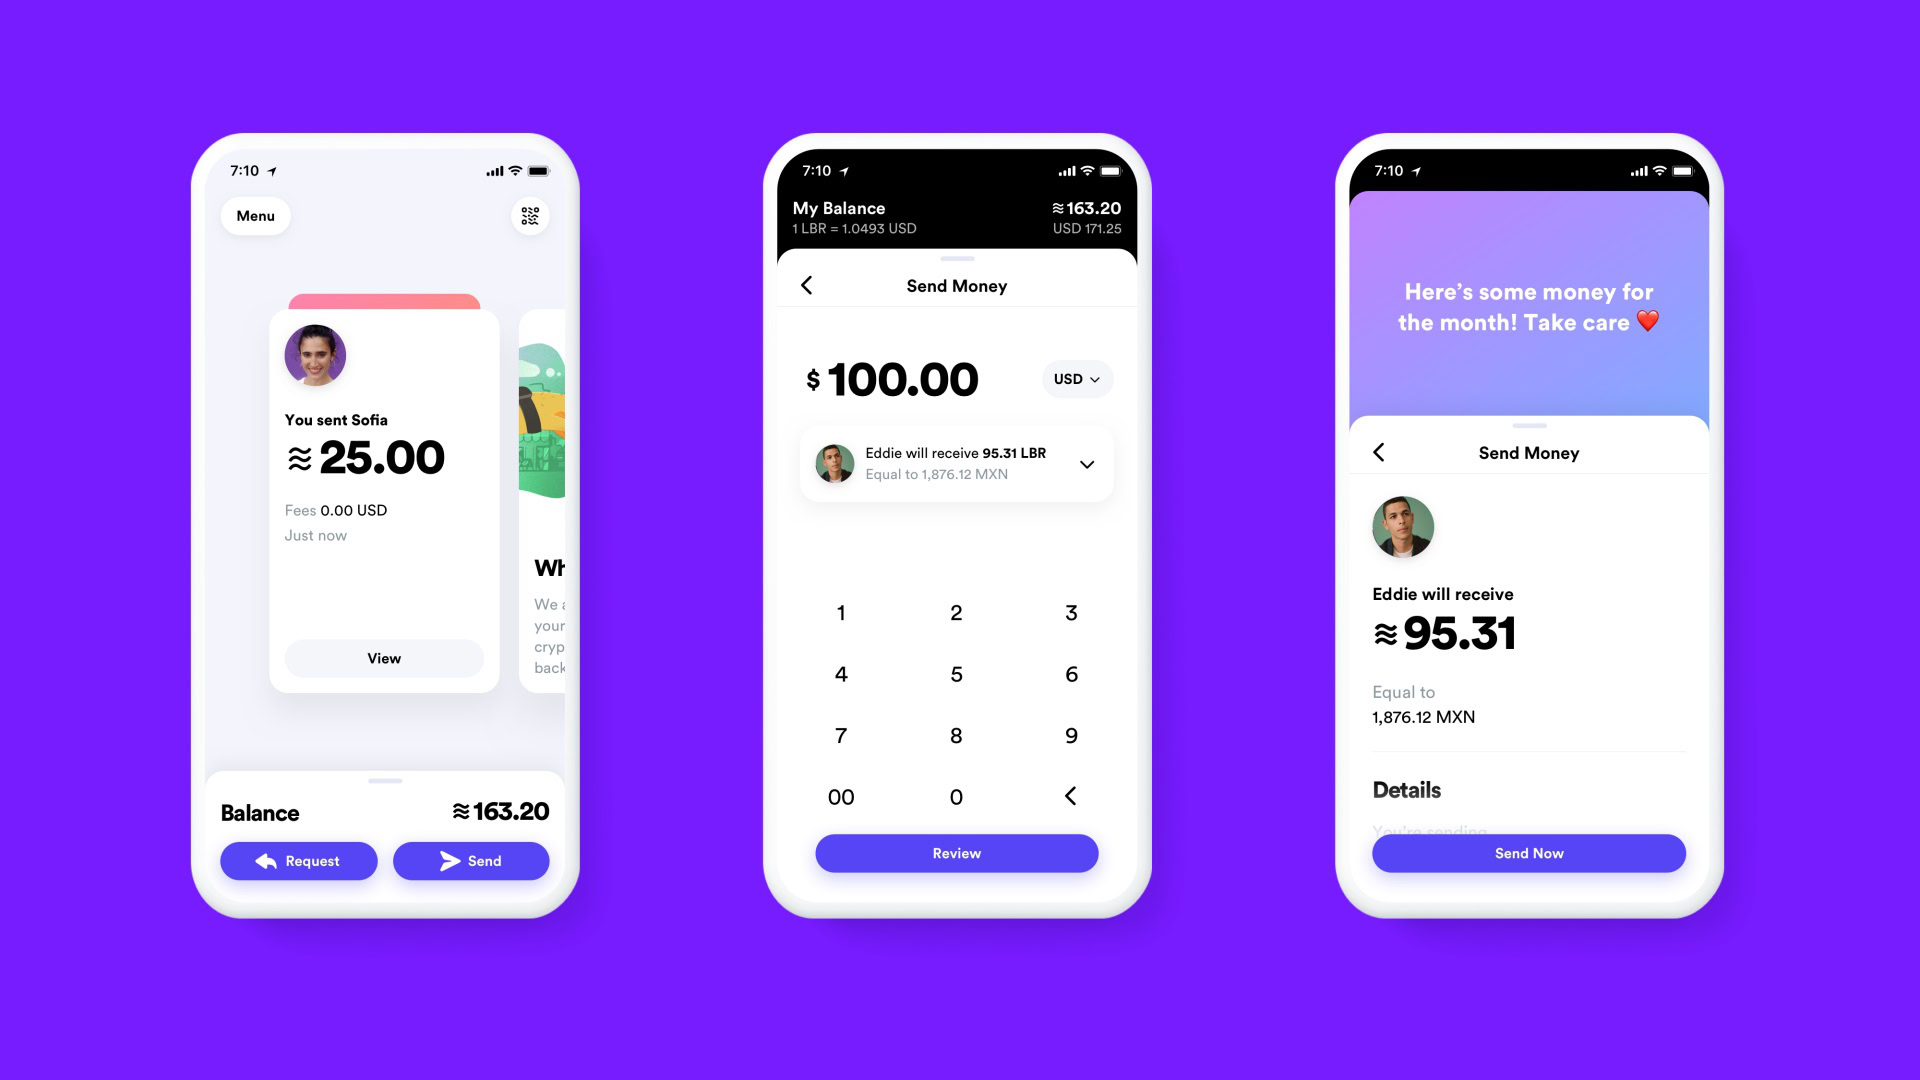The image size is (1920, 1080).
Task: Tap the View button on Sofia transaction
Action: [382, 657]
